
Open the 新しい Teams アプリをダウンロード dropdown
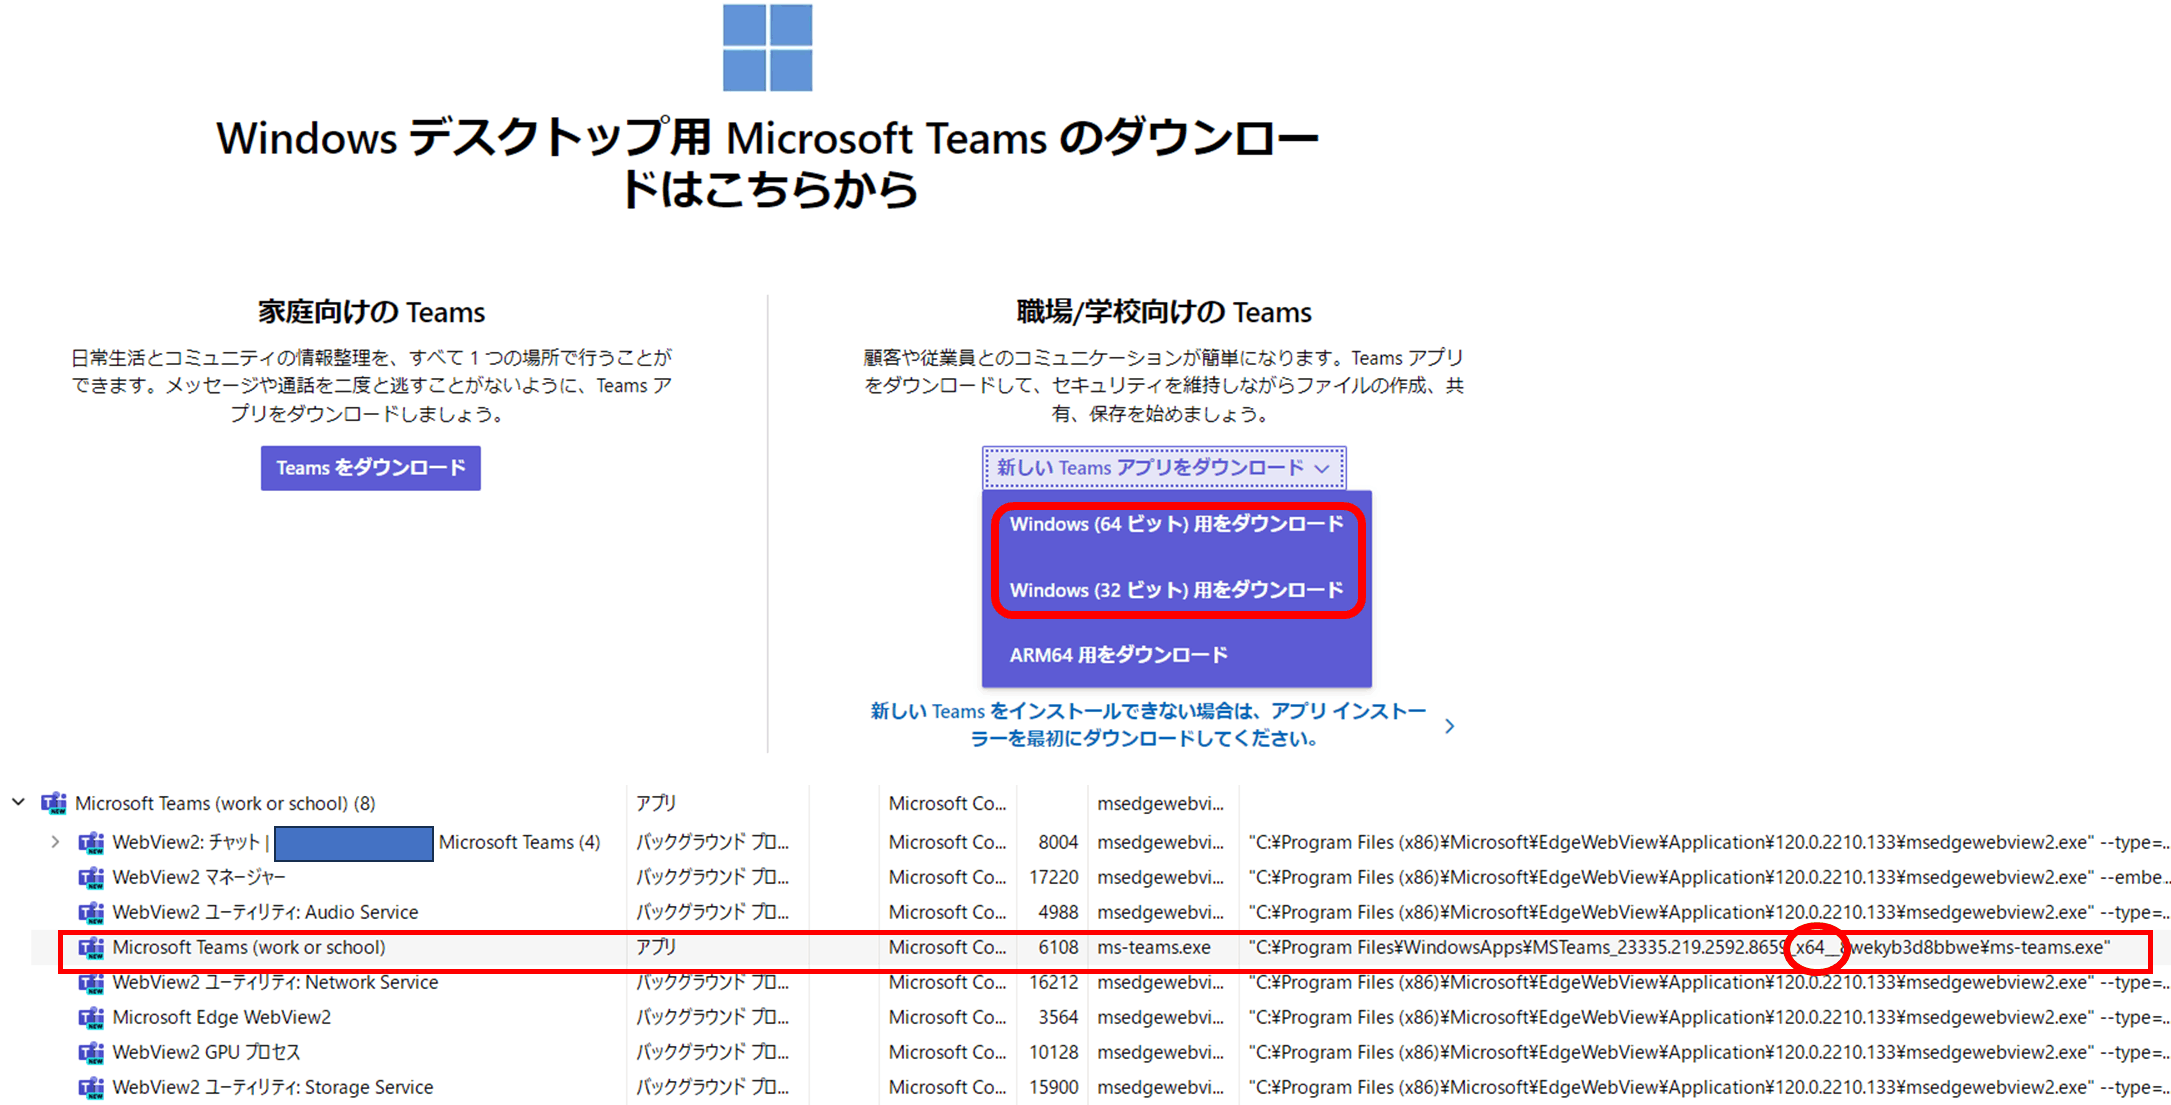click(x=1163, y=467)
